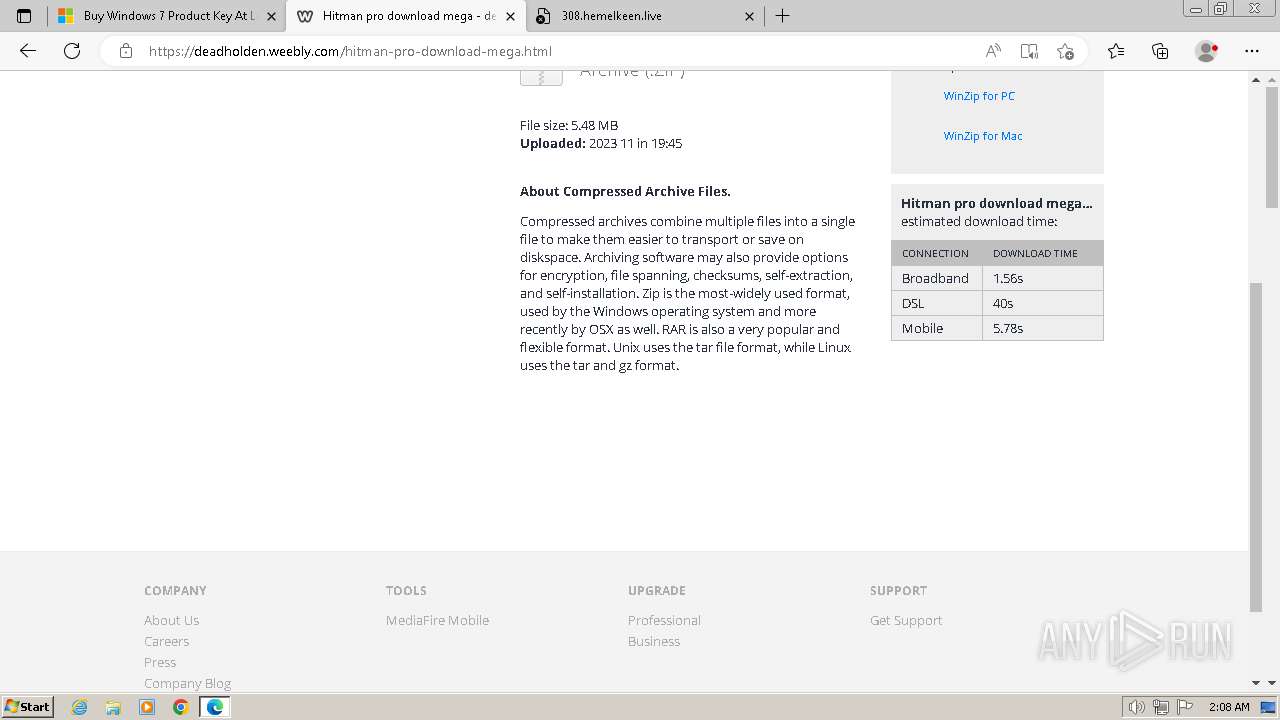Viewport: 1280px width, 720px height.
Task: Open the Get Support link
Action: click(906, 620)
